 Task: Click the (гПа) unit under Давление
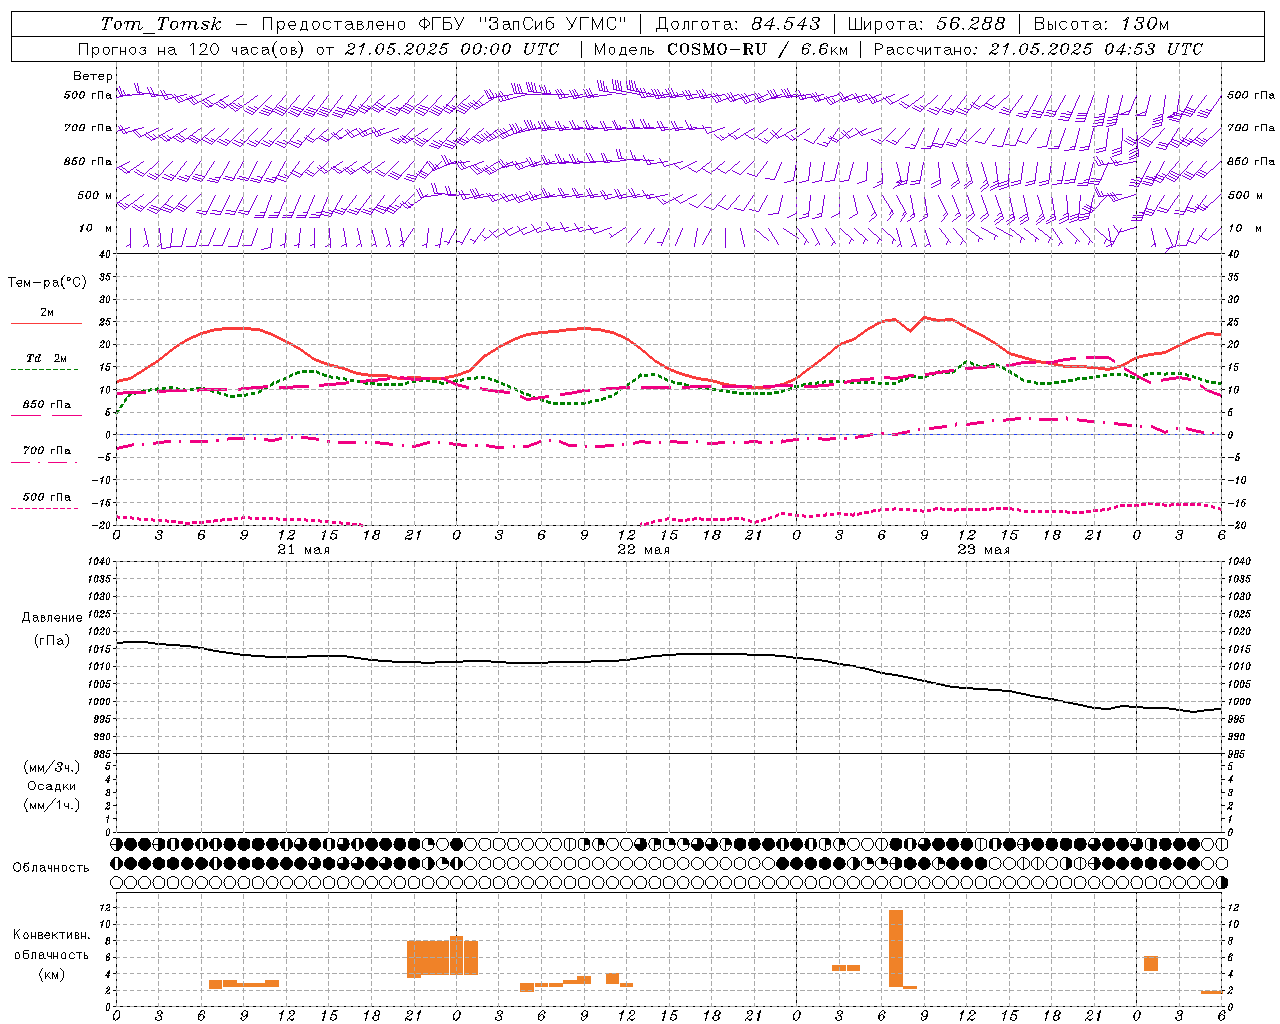[52, 641]
